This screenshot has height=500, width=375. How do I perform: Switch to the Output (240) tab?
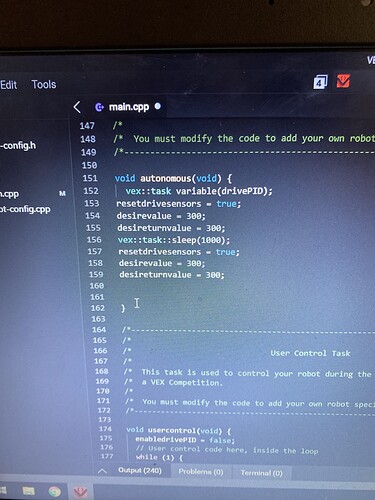pyautogui.click(x=140, y=470)
